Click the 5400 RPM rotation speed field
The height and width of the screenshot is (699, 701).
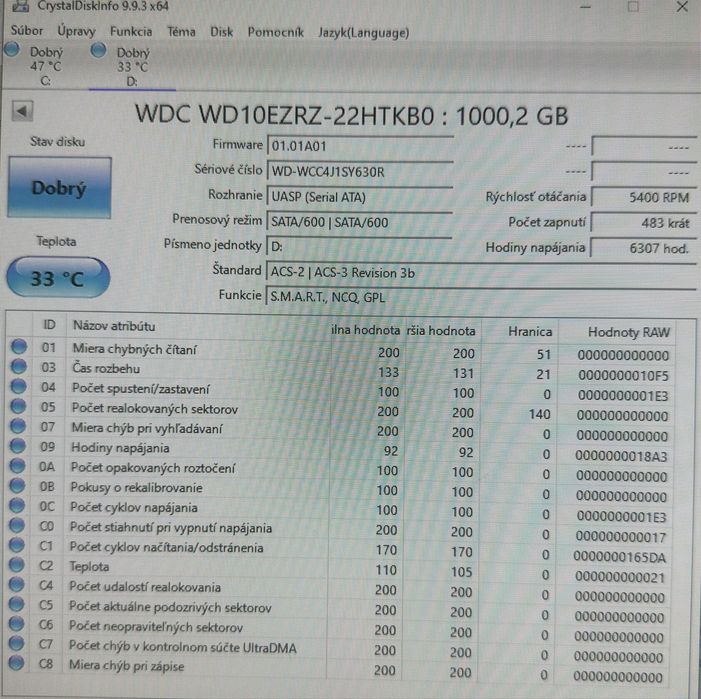coord(644,197)
